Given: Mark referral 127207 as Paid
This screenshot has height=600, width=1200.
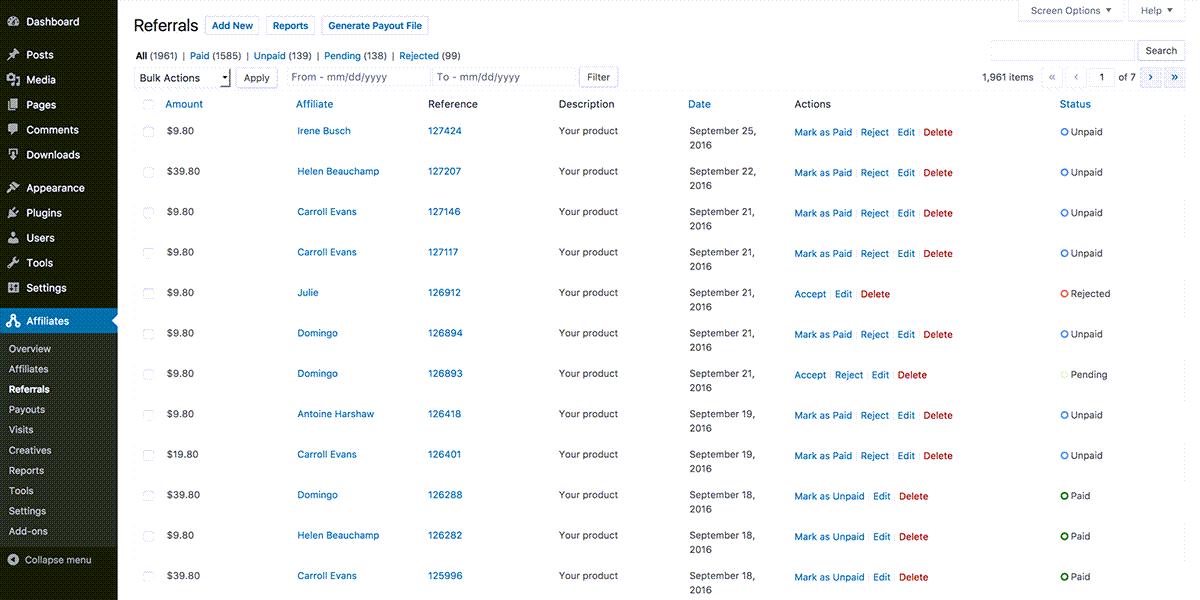Looking at the screenshot, I should [823, 173].
